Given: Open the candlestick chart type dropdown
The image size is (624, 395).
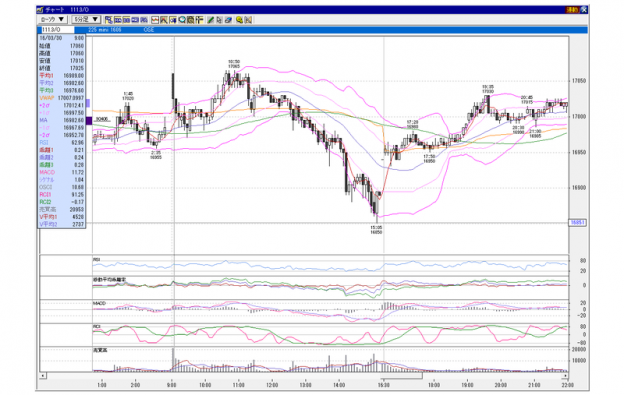Looking at the screenshot, I should [x=53, y=19].
